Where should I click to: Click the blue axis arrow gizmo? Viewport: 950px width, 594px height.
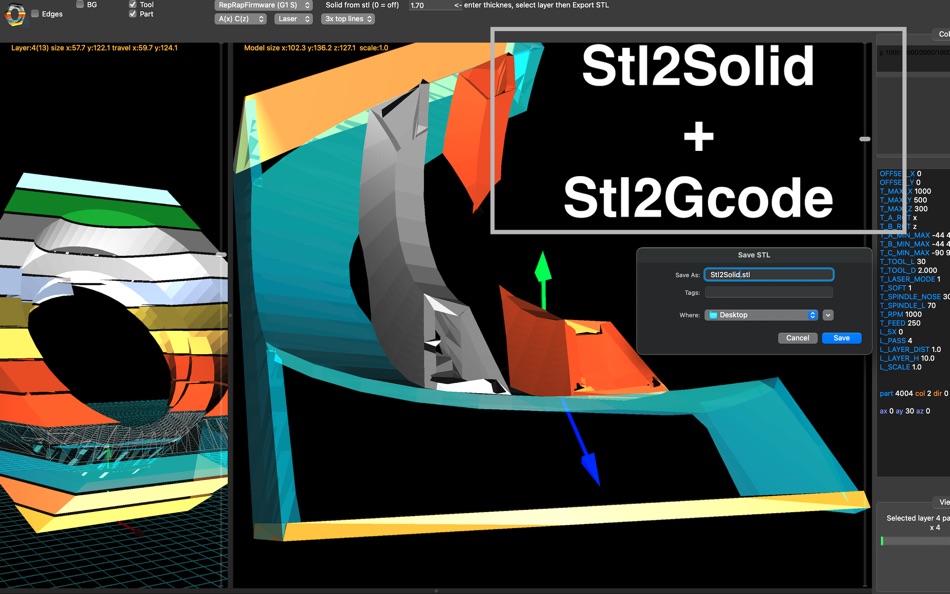[x=582, y=442]
